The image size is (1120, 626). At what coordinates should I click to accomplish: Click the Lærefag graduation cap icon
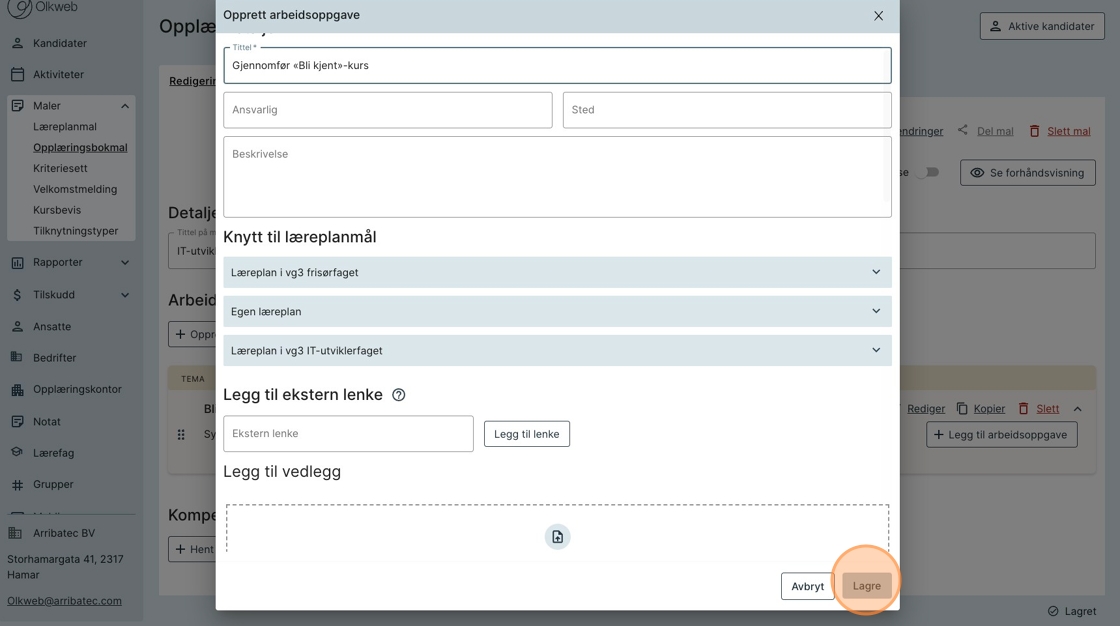[x=18, y=452]
